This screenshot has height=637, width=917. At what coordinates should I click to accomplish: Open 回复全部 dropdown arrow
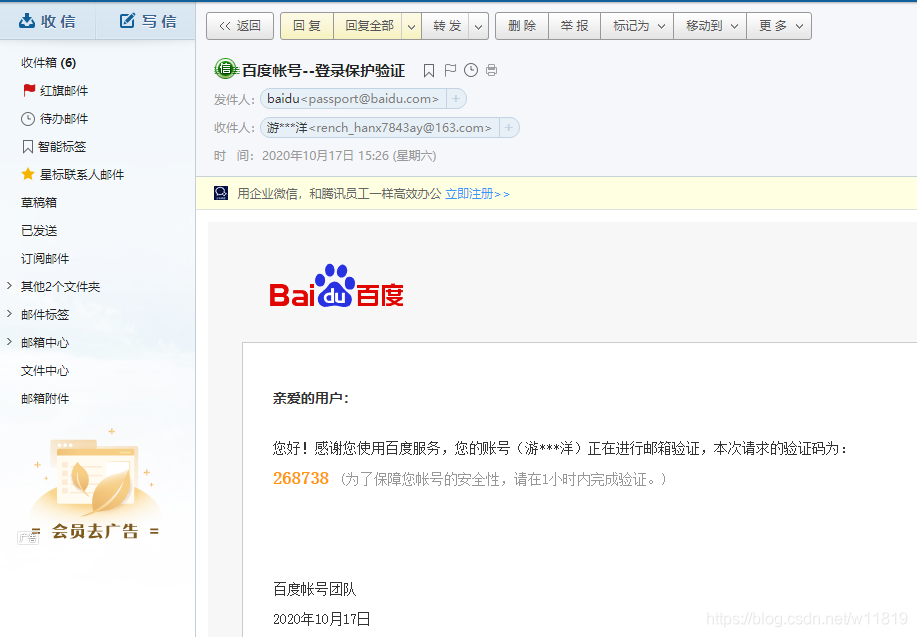(411, 26)
